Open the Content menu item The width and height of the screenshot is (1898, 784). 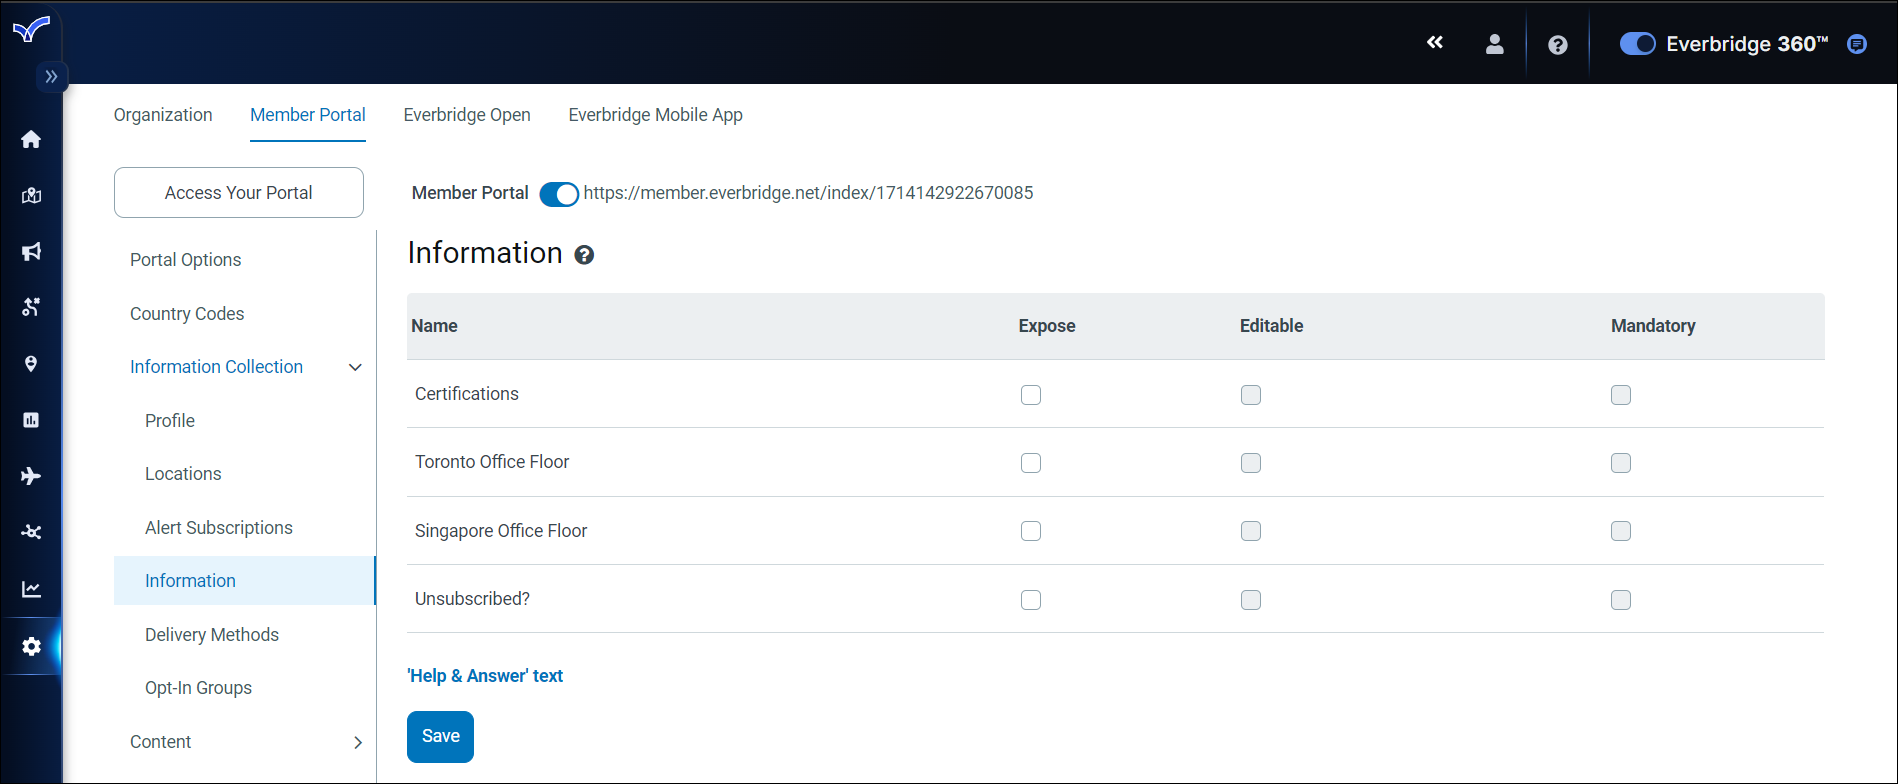[x=160, y=742]
